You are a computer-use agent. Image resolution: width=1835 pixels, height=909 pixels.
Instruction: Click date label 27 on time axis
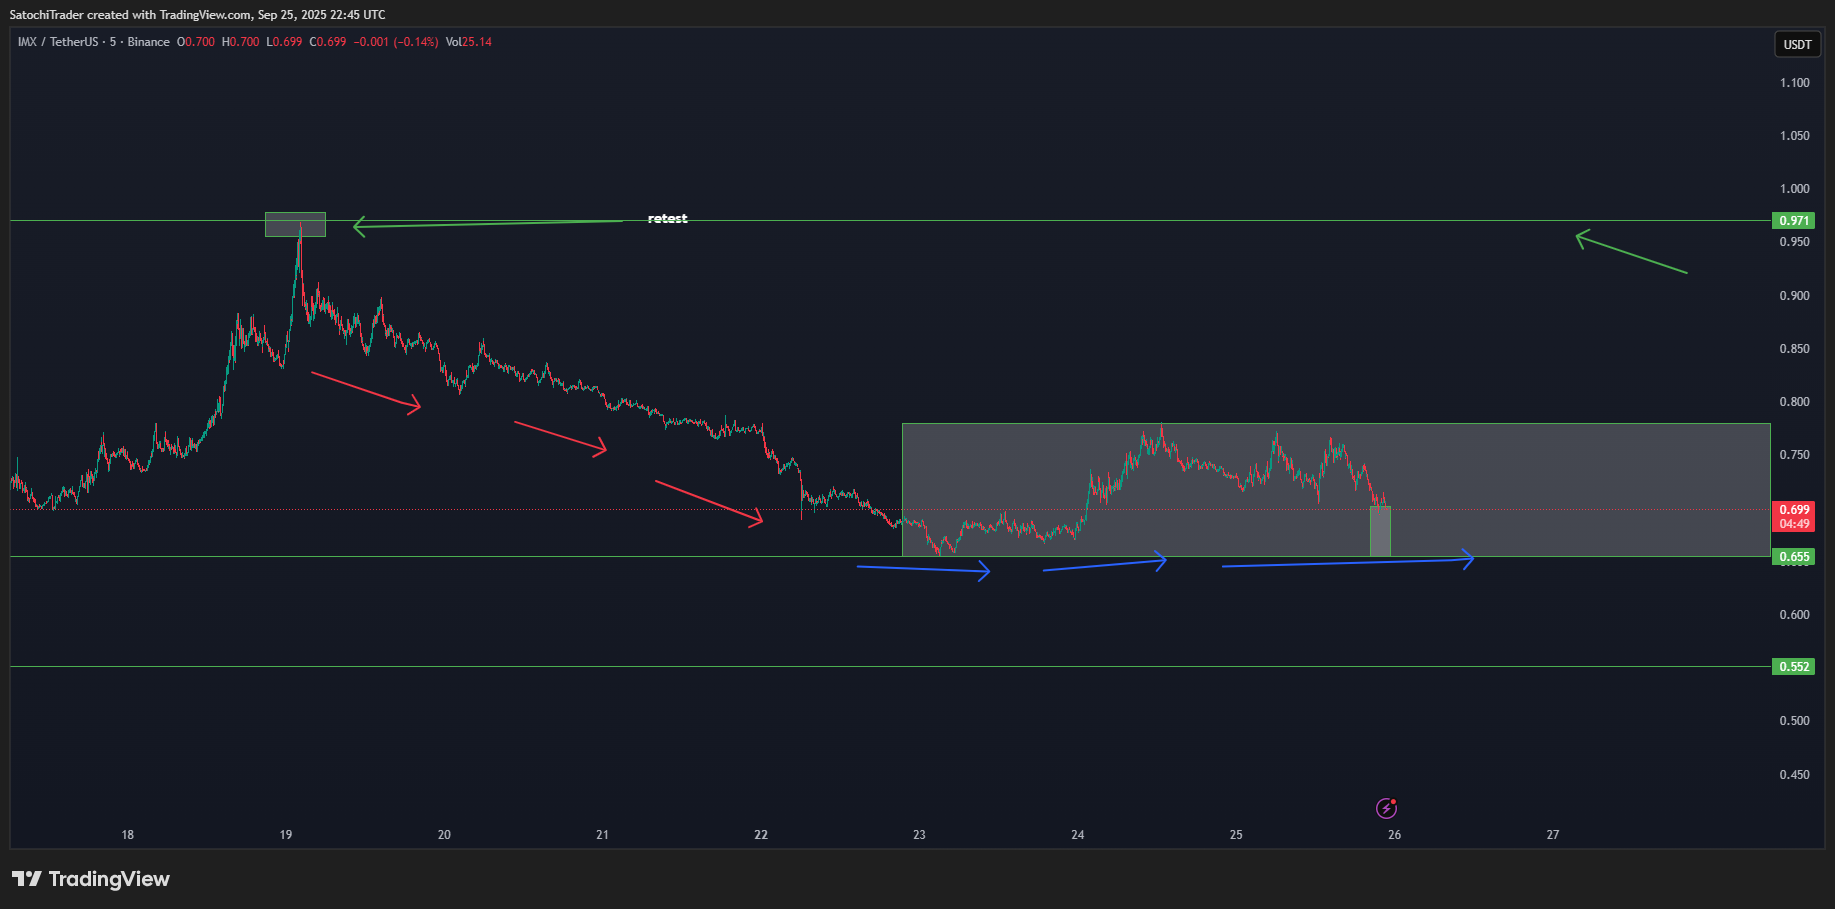[1553, 834]
